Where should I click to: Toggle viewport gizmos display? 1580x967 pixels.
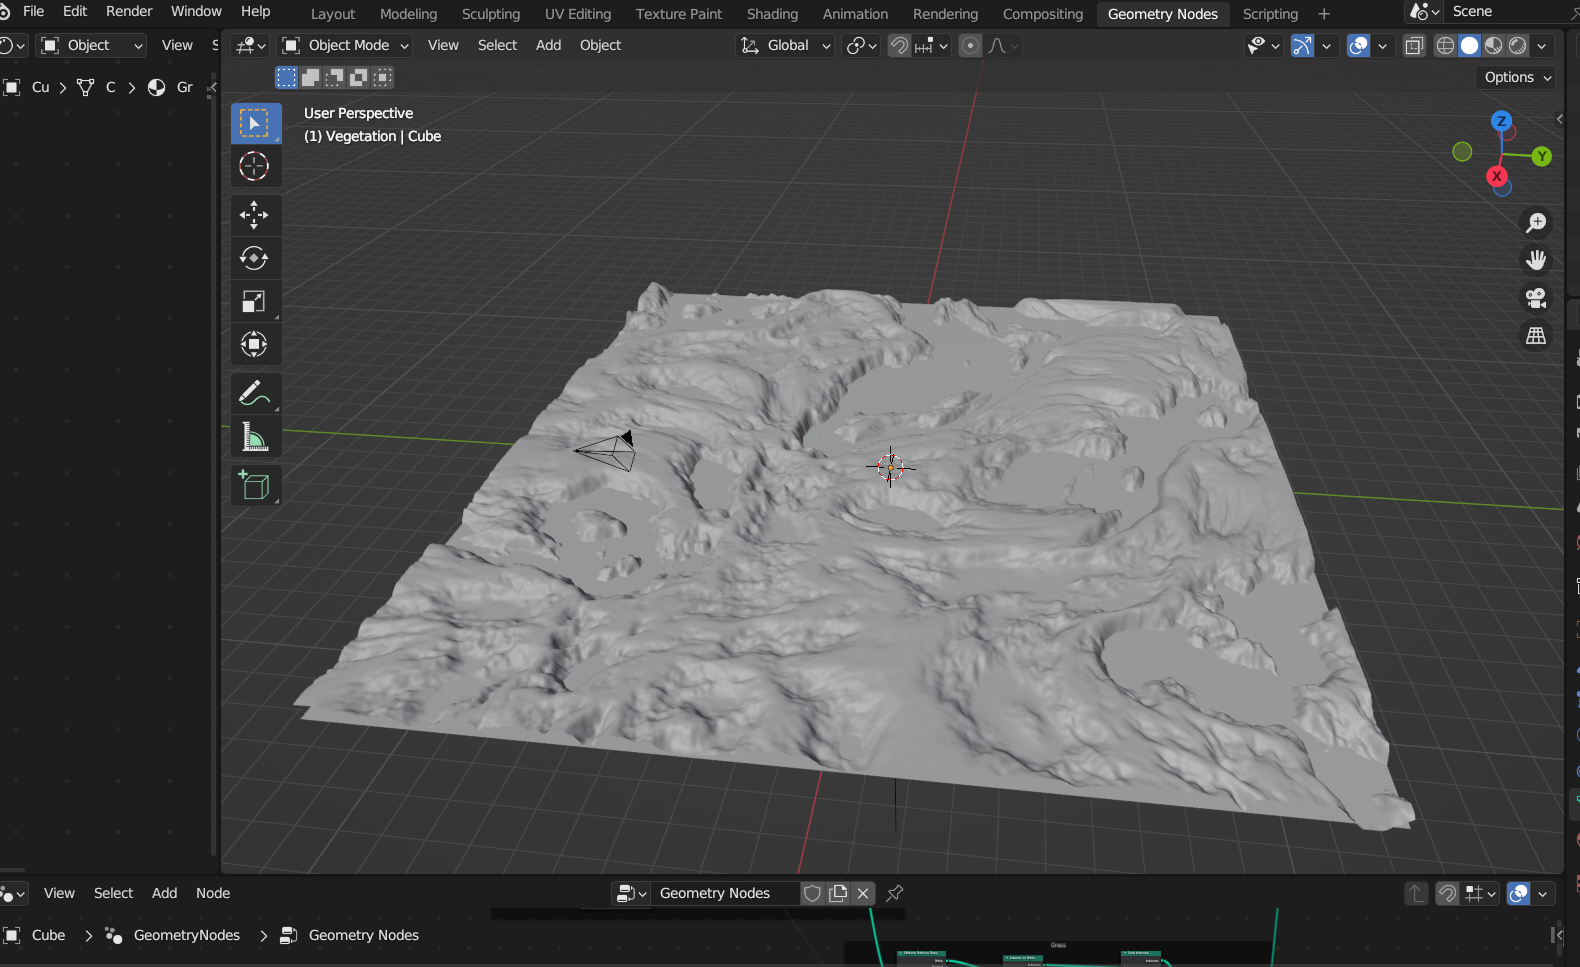[x=1302, y=46]
